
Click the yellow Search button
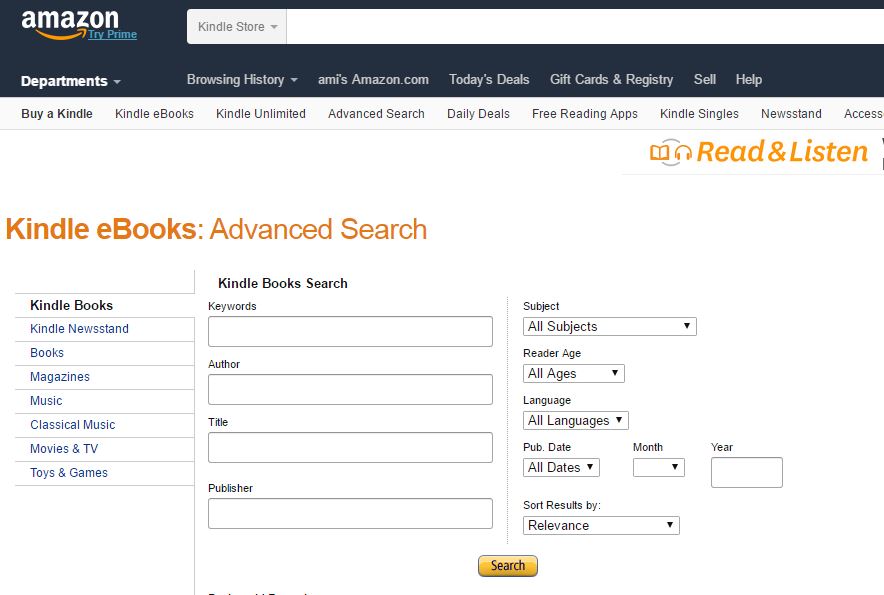507,566
